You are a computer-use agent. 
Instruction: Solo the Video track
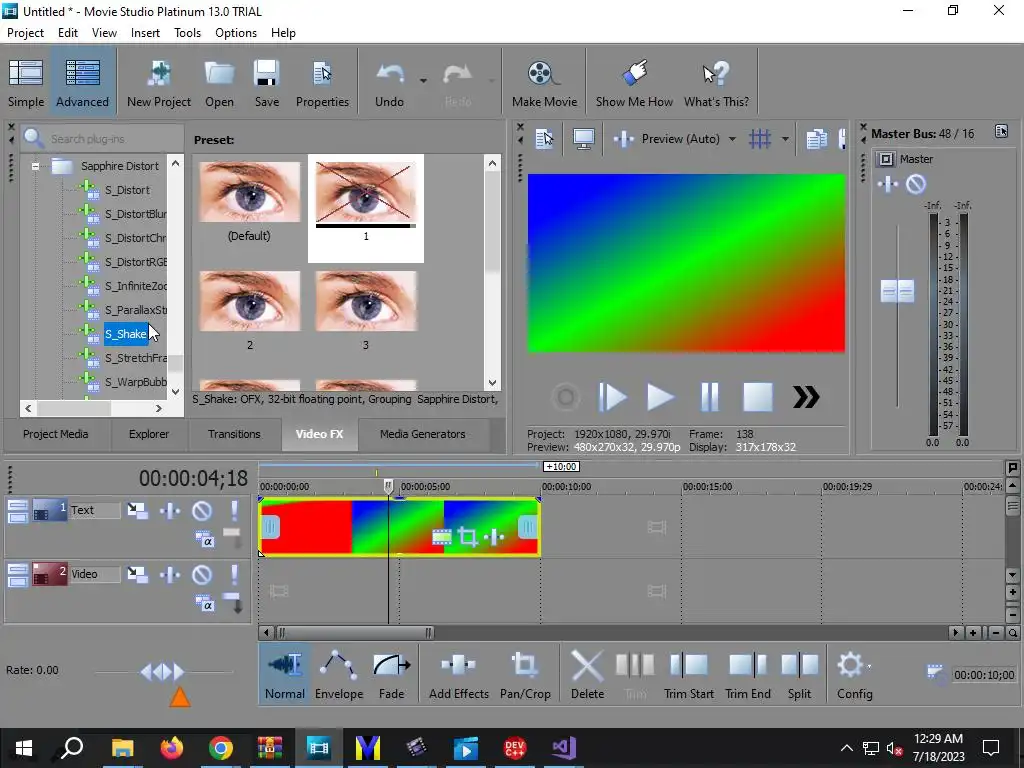coord(234,574)
